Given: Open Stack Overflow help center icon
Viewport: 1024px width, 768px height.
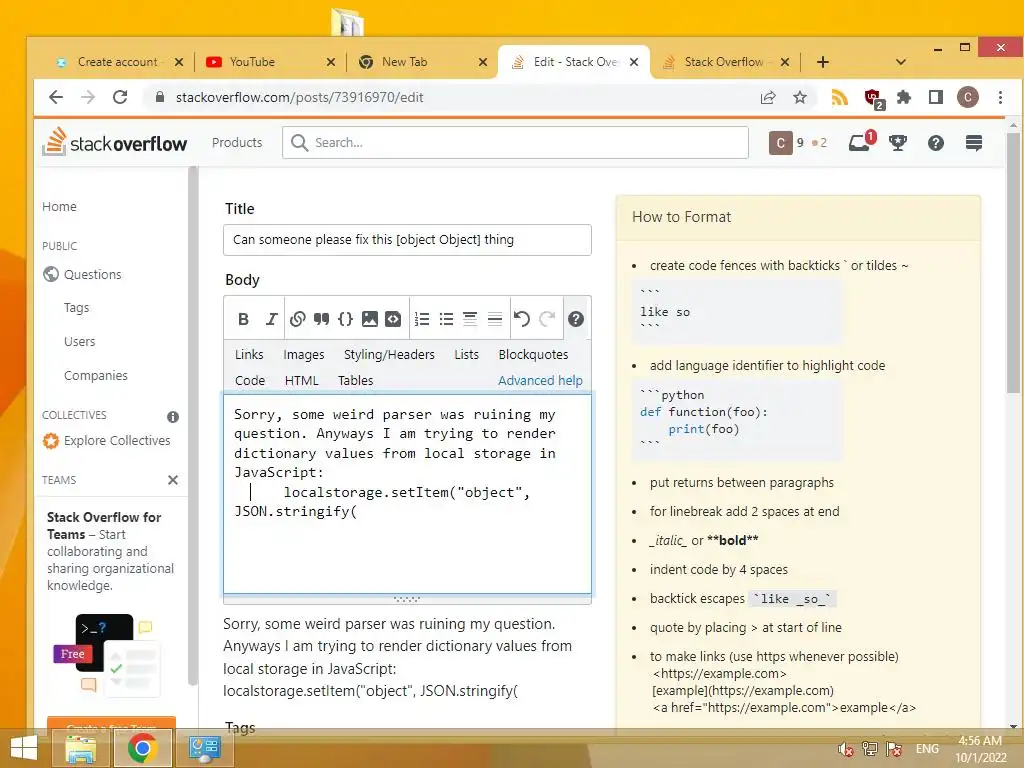Looking at the screenshot, I should (936, 142).
